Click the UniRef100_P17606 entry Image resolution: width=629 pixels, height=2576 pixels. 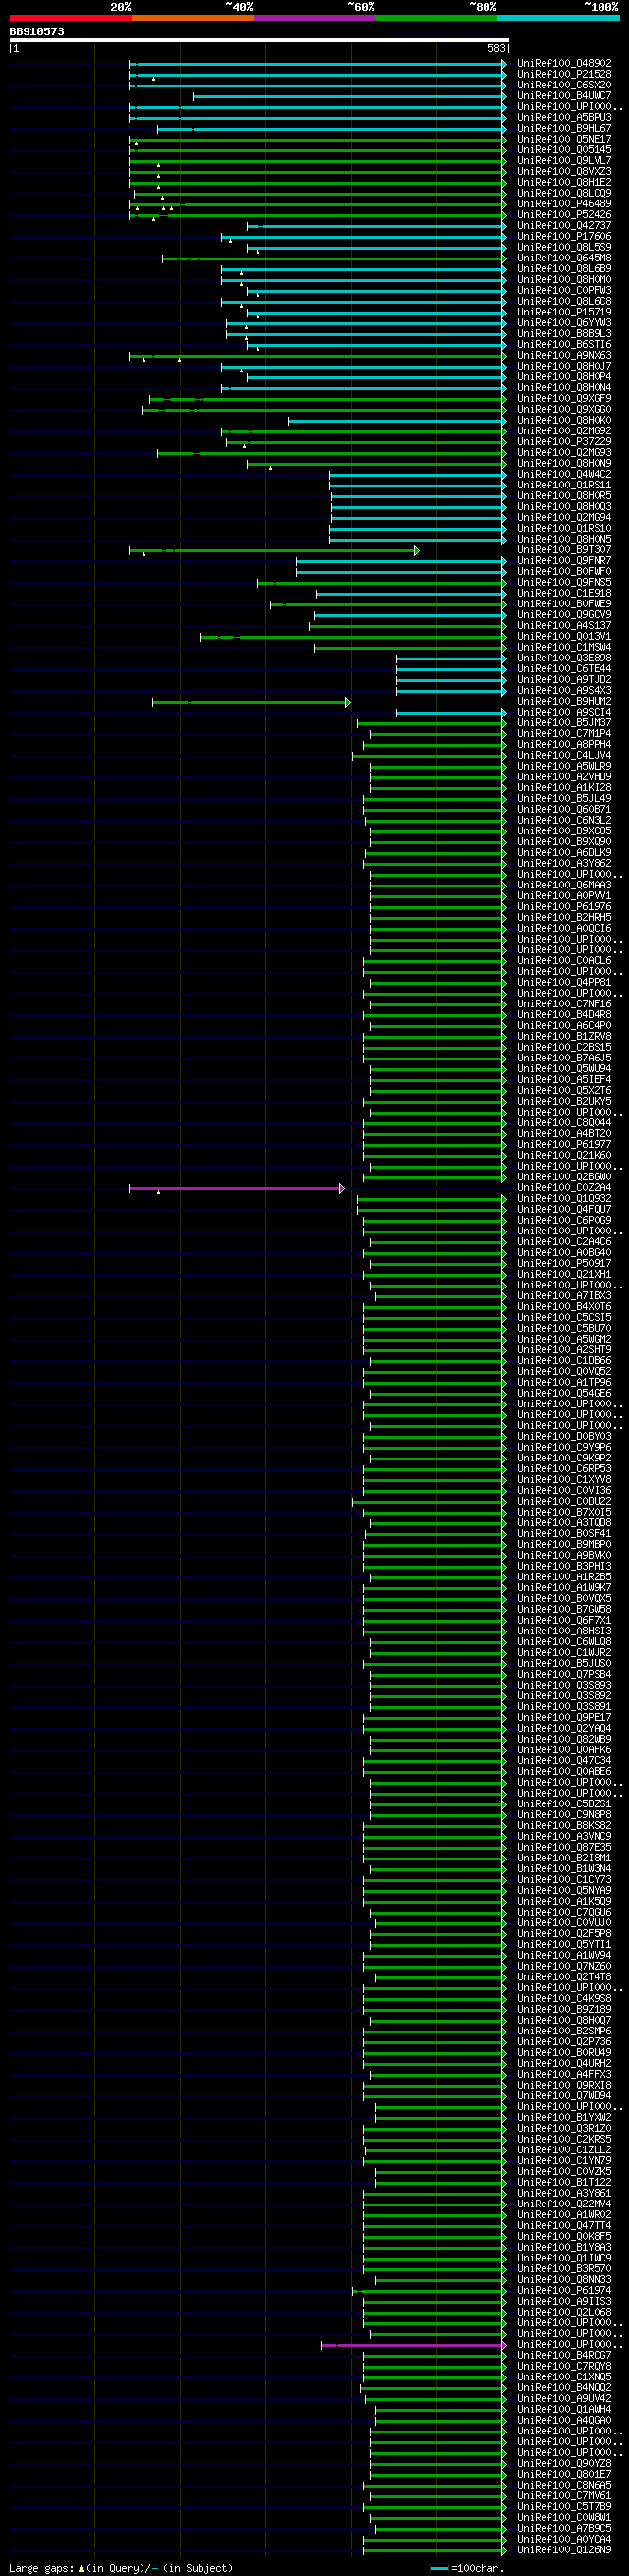(x=564, y=237)
